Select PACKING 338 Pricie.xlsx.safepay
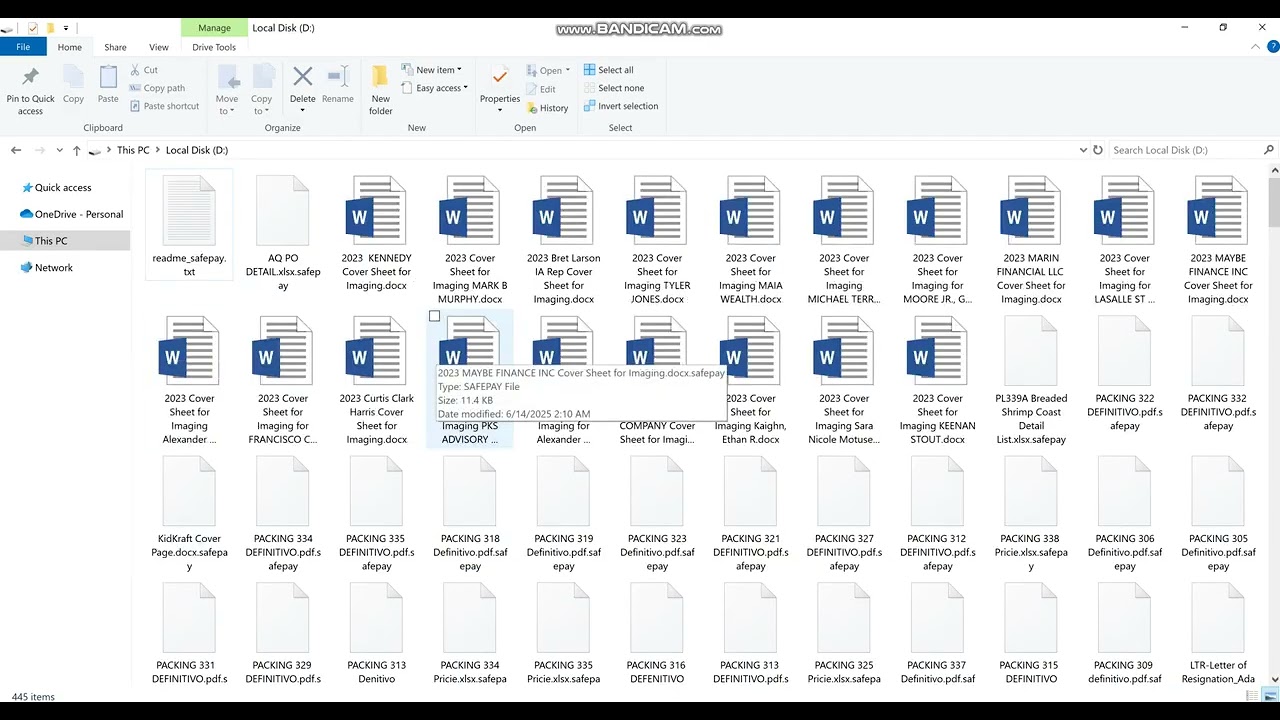The image size is (1280, 720). (x=1031, y=514)
